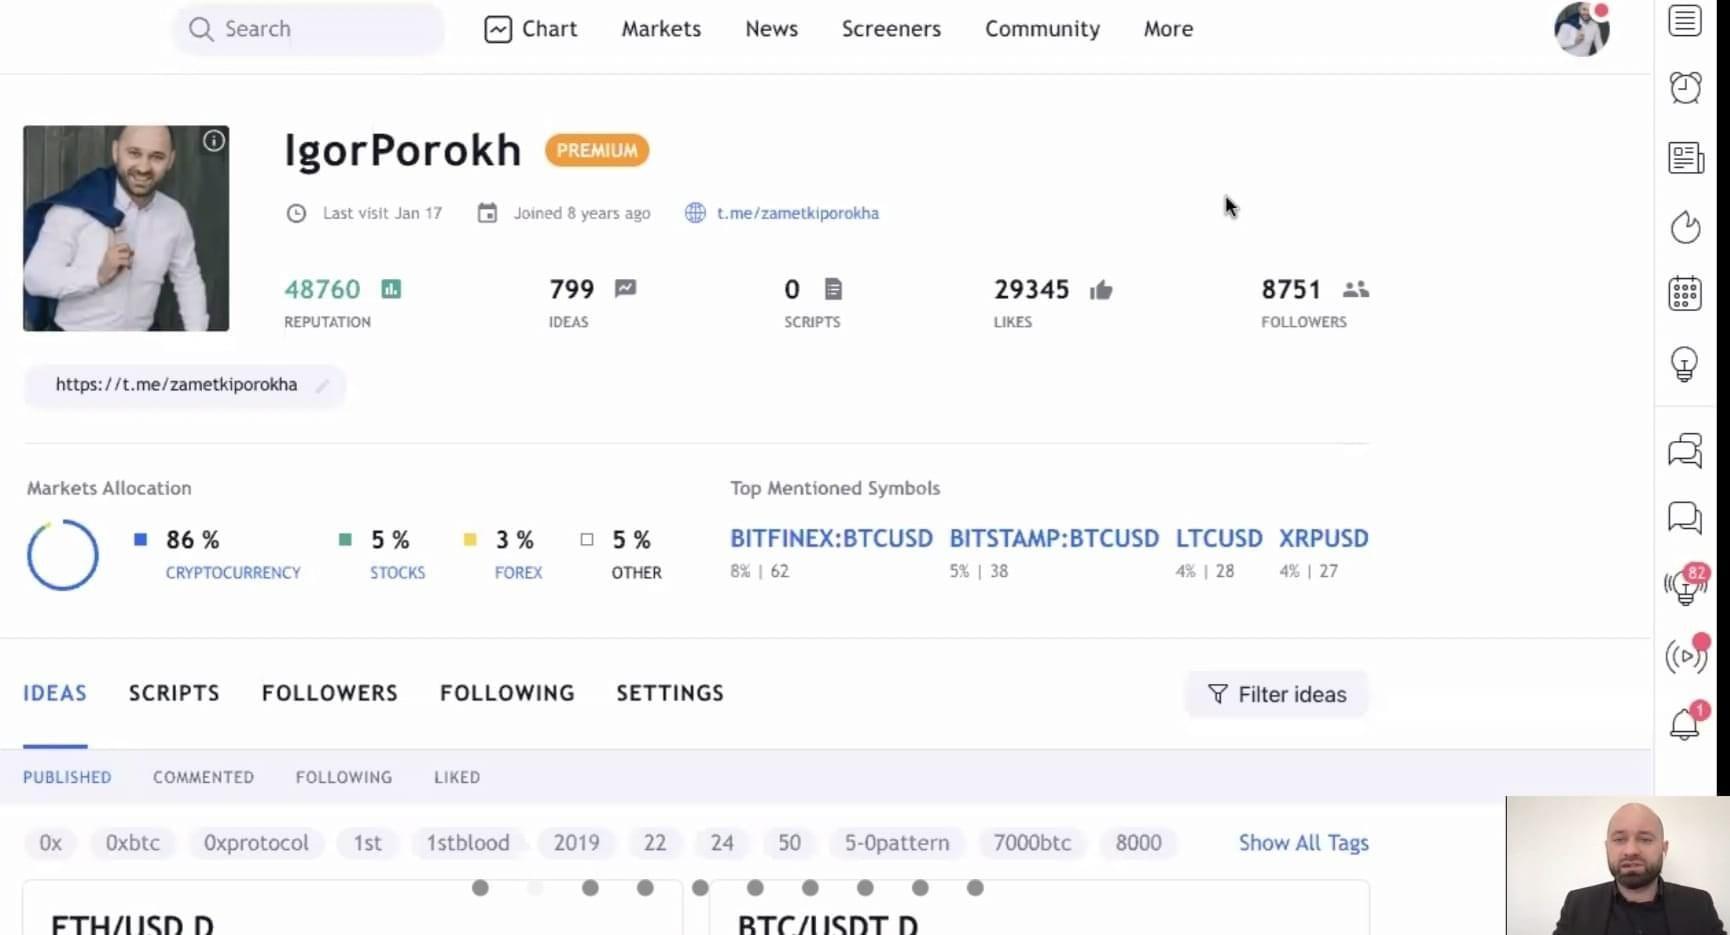Open the Ideas lightbulb icon in sidebar
The image size is (1730, 935).
1685,364
